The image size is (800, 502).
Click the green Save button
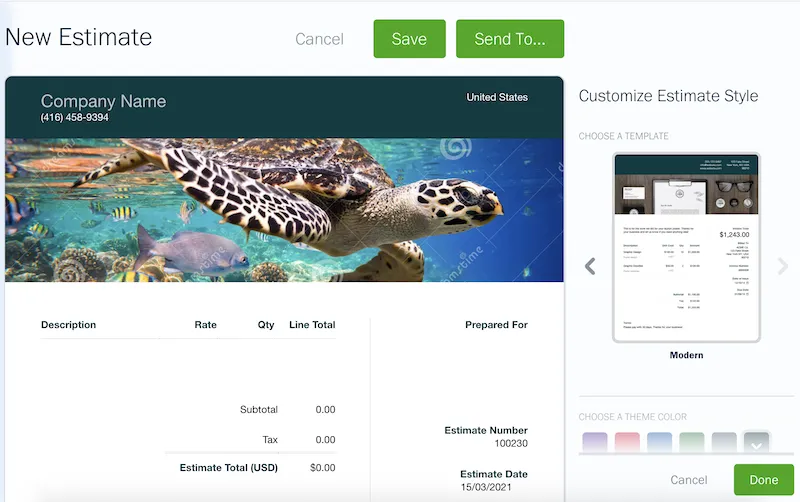pos(409,39)
